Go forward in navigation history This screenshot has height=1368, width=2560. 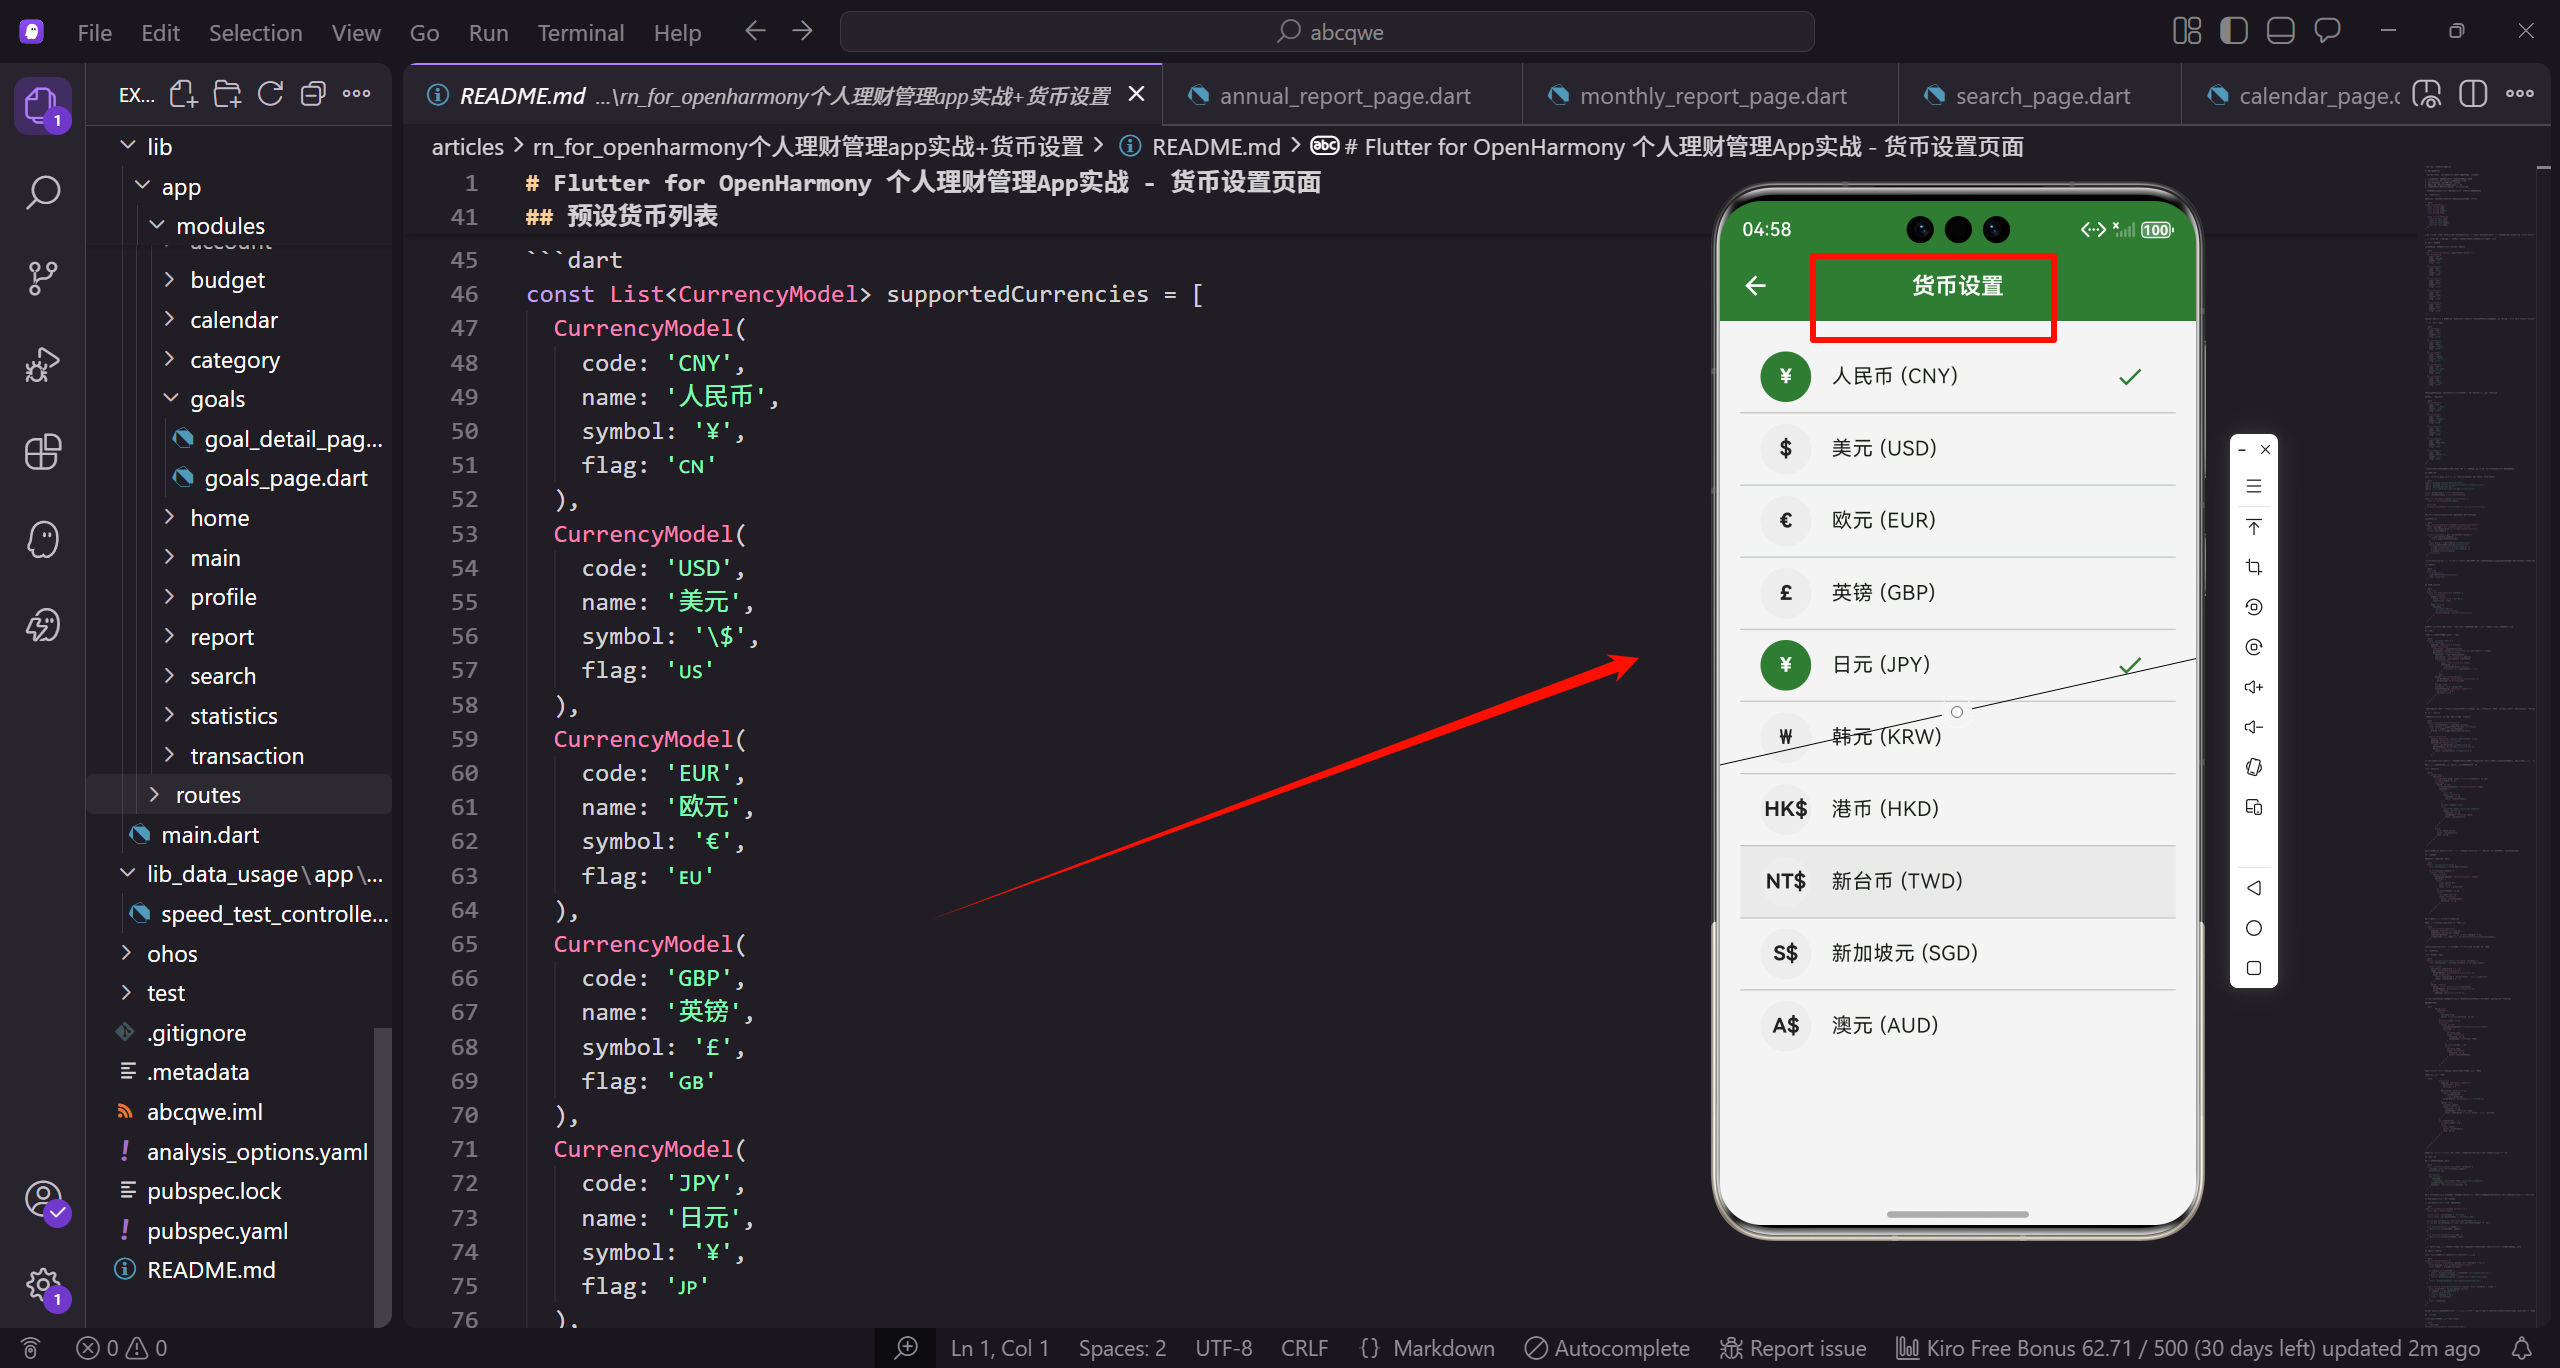[802, 32]
